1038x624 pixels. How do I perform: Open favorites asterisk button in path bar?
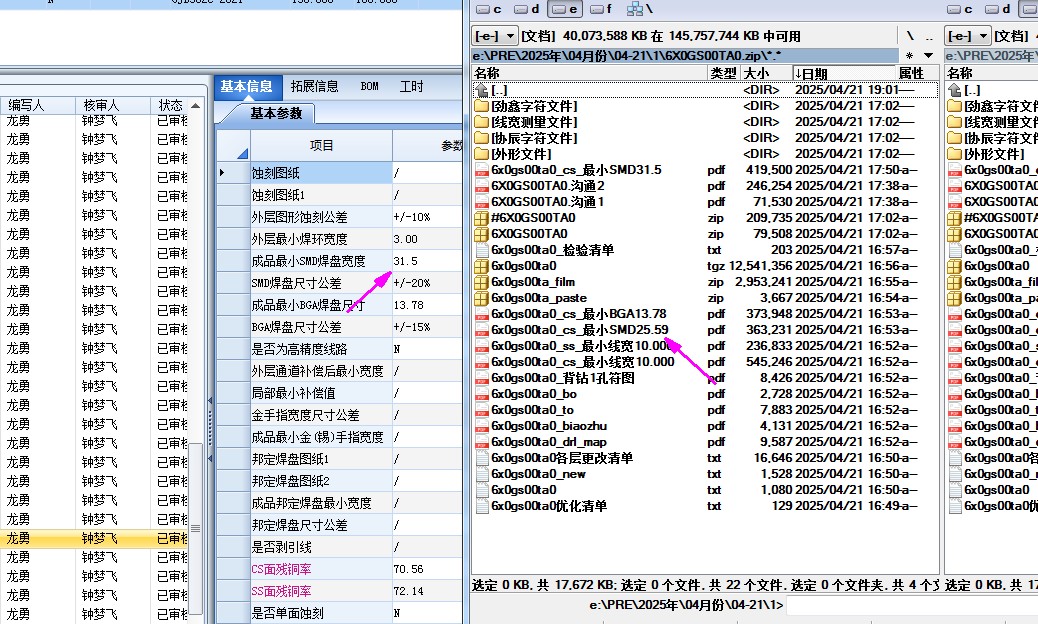pos(910,56)
